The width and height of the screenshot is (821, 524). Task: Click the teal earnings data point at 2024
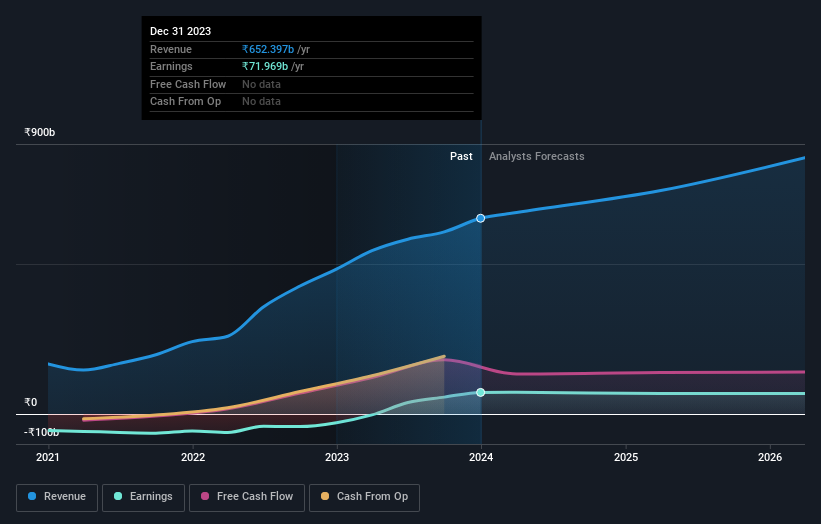(480, 393)
